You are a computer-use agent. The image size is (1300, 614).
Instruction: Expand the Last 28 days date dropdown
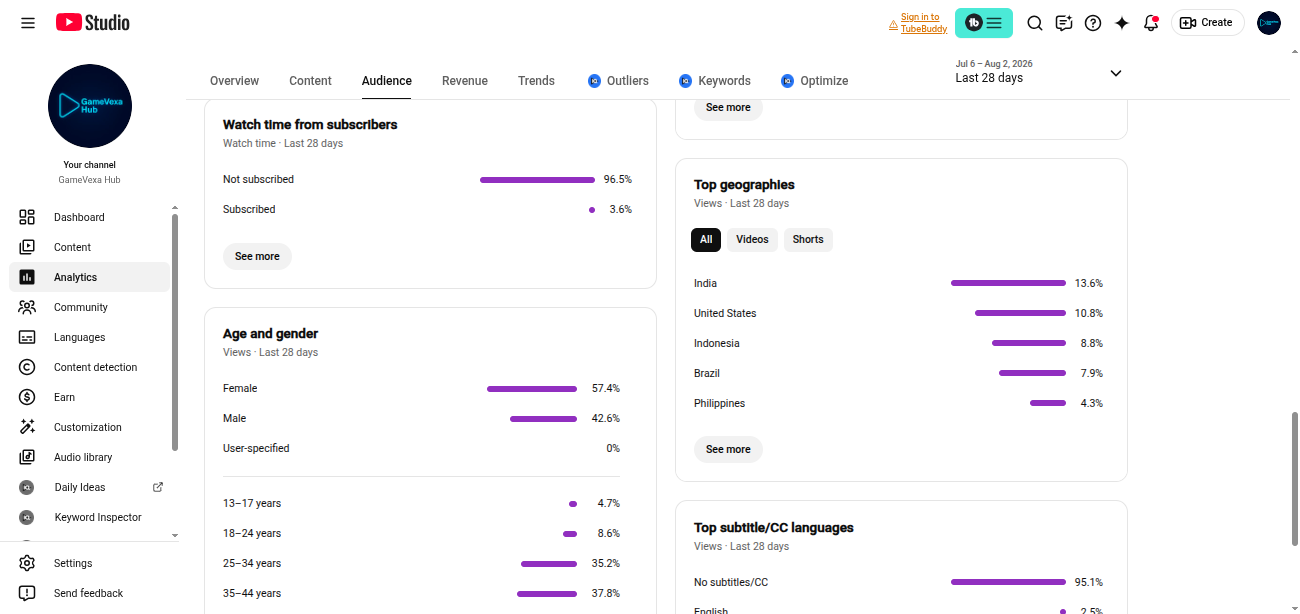(1039, 72)
